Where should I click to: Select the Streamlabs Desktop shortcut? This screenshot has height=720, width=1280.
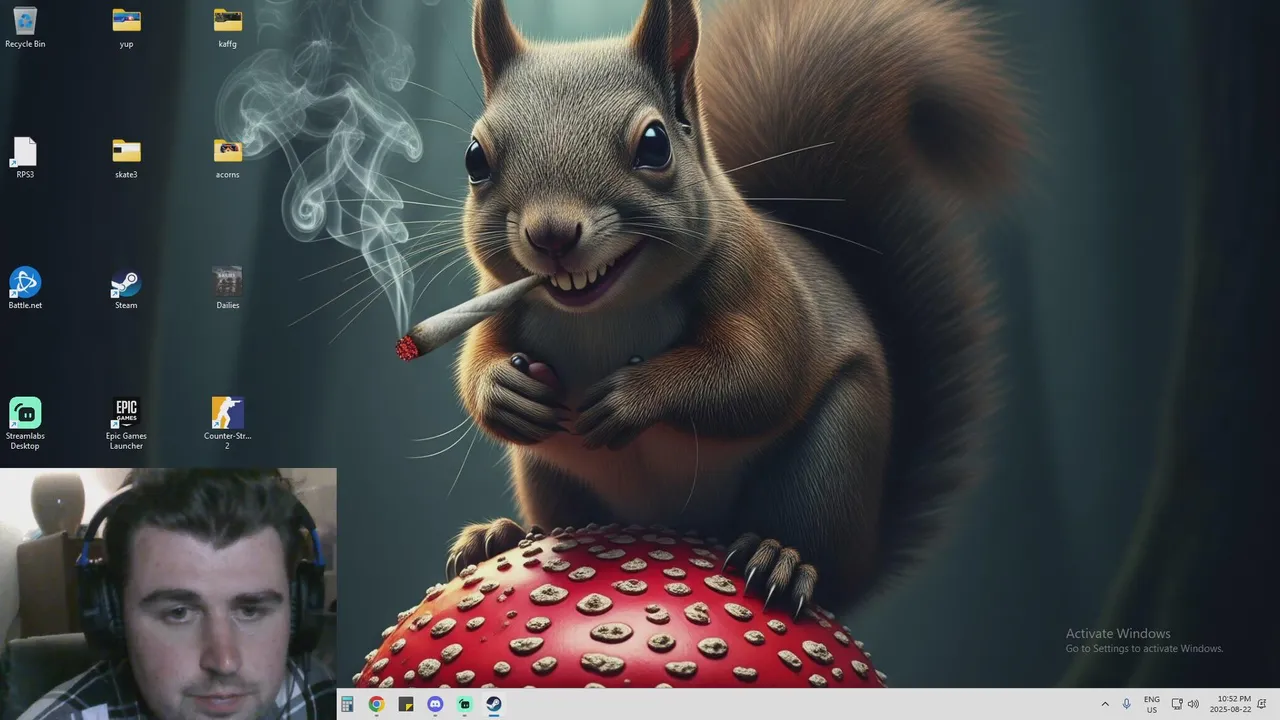(x=25, y=424)
